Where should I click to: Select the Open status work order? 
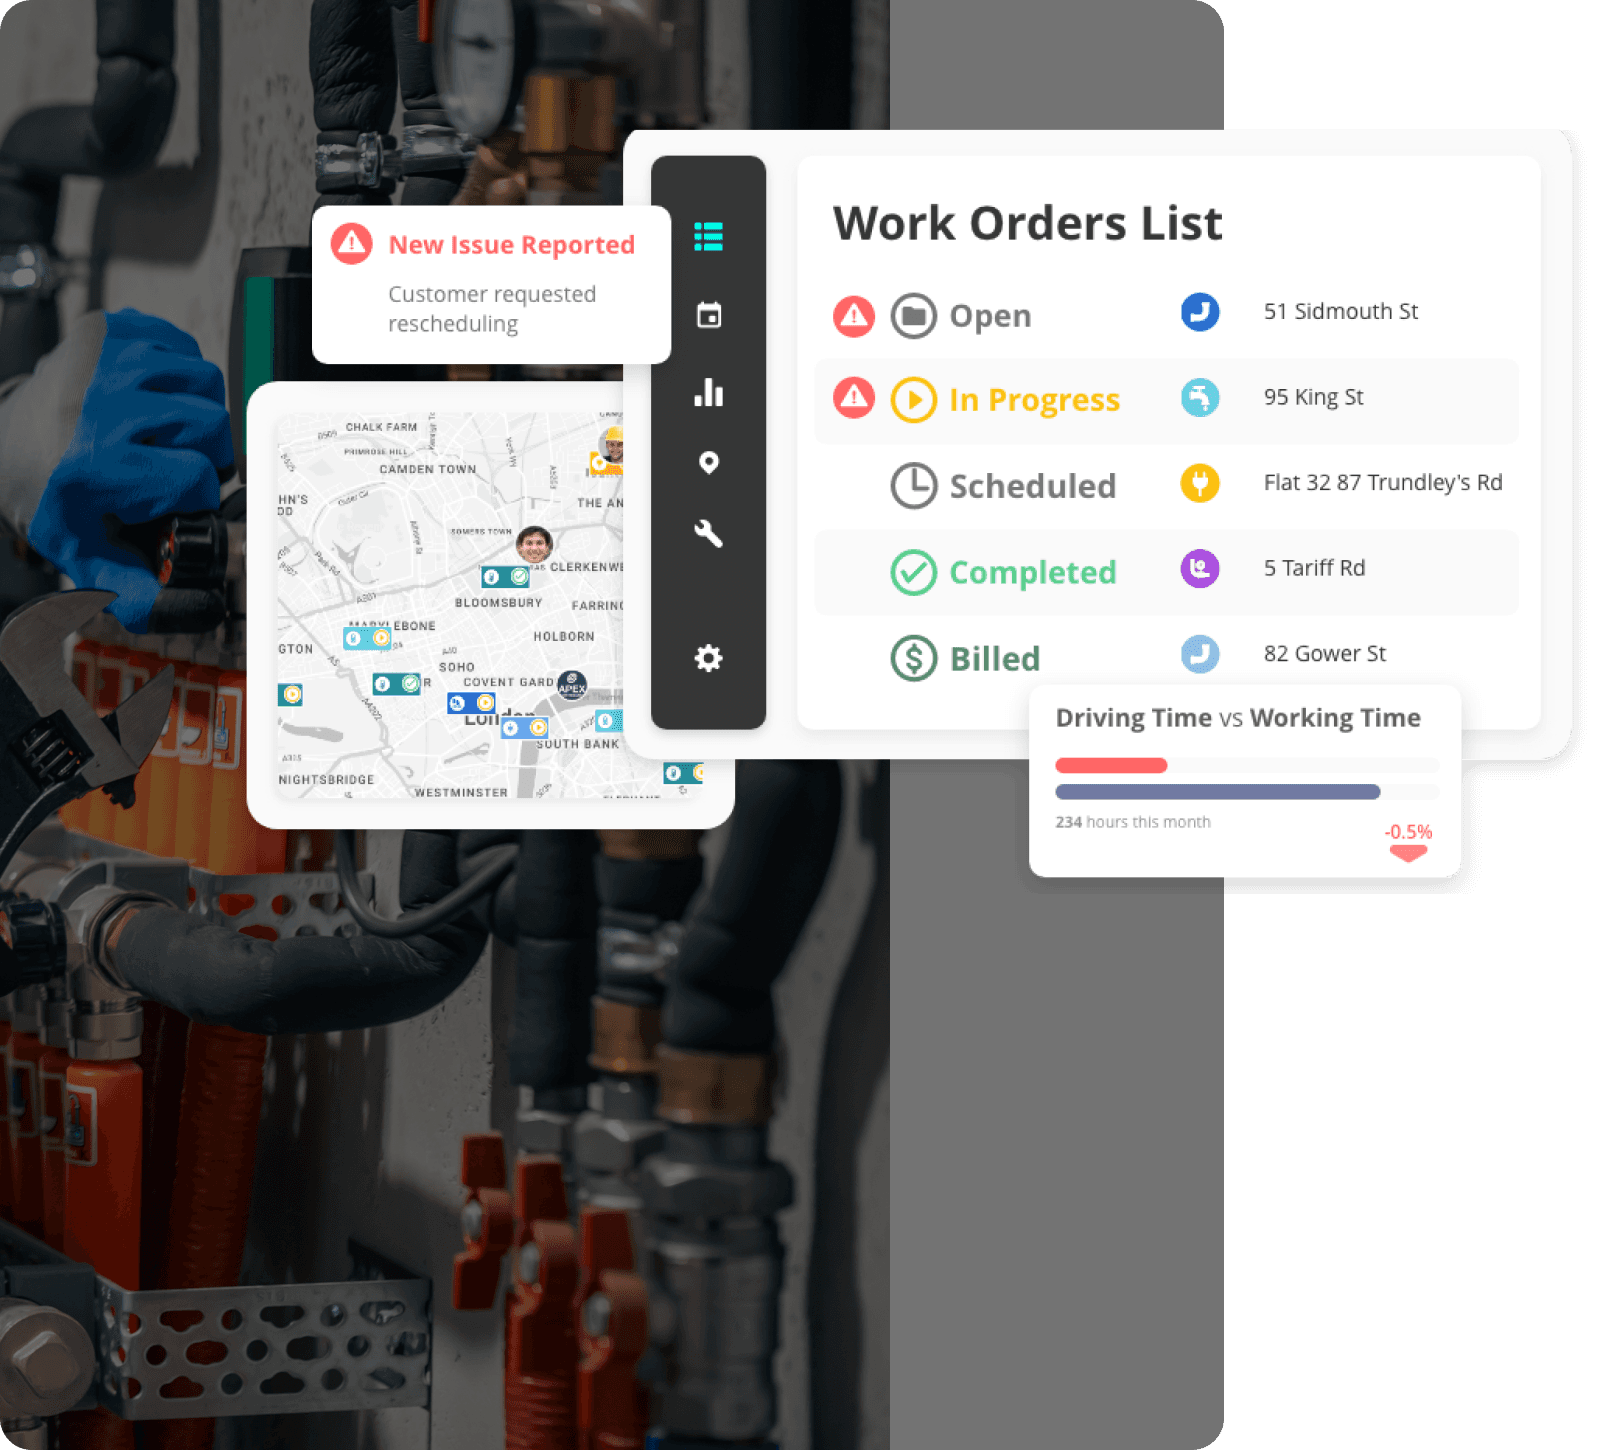tap(989, 316)
